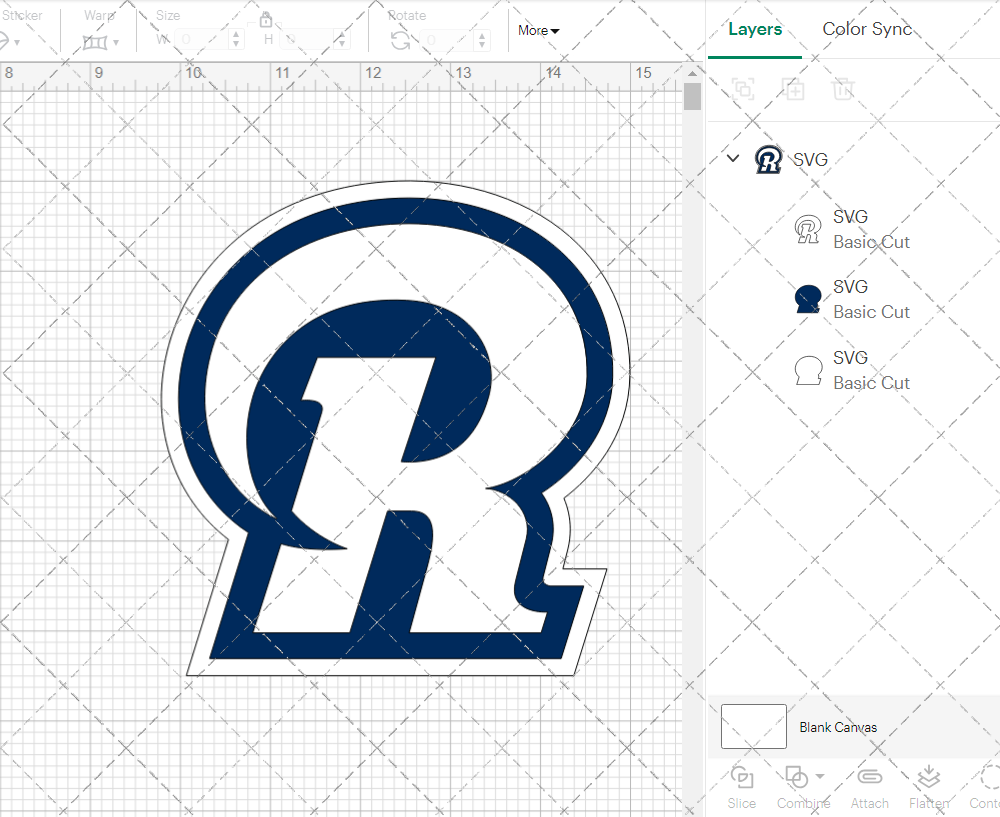Click the Rotate value field

click(446, 41)
